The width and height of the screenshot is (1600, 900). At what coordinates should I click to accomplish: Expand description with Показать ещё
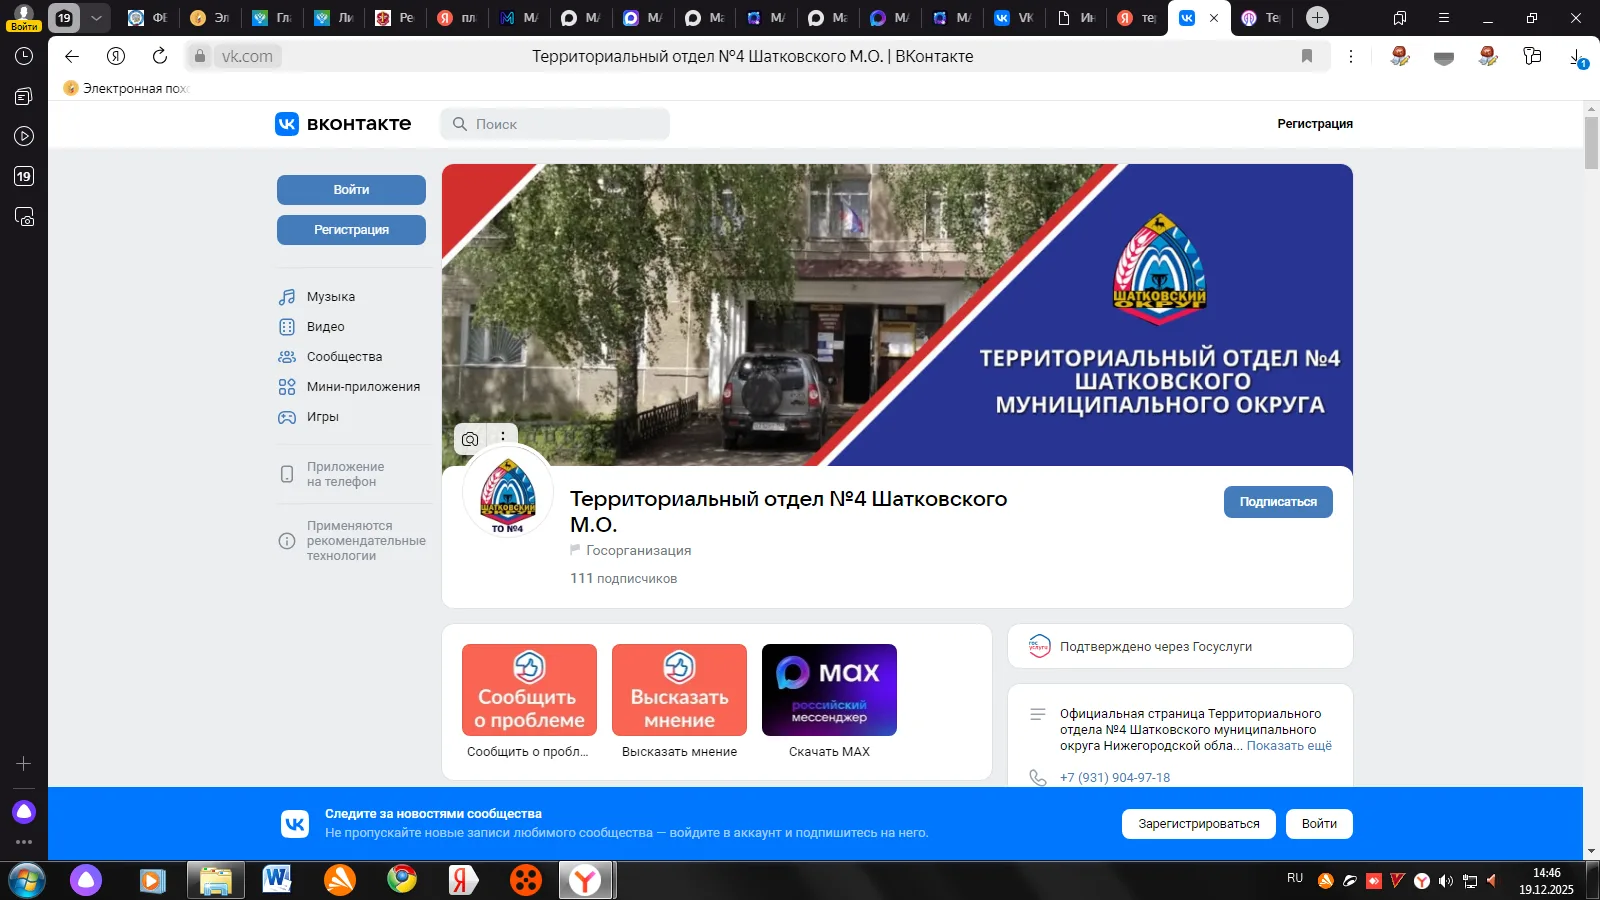point(1289,746)
